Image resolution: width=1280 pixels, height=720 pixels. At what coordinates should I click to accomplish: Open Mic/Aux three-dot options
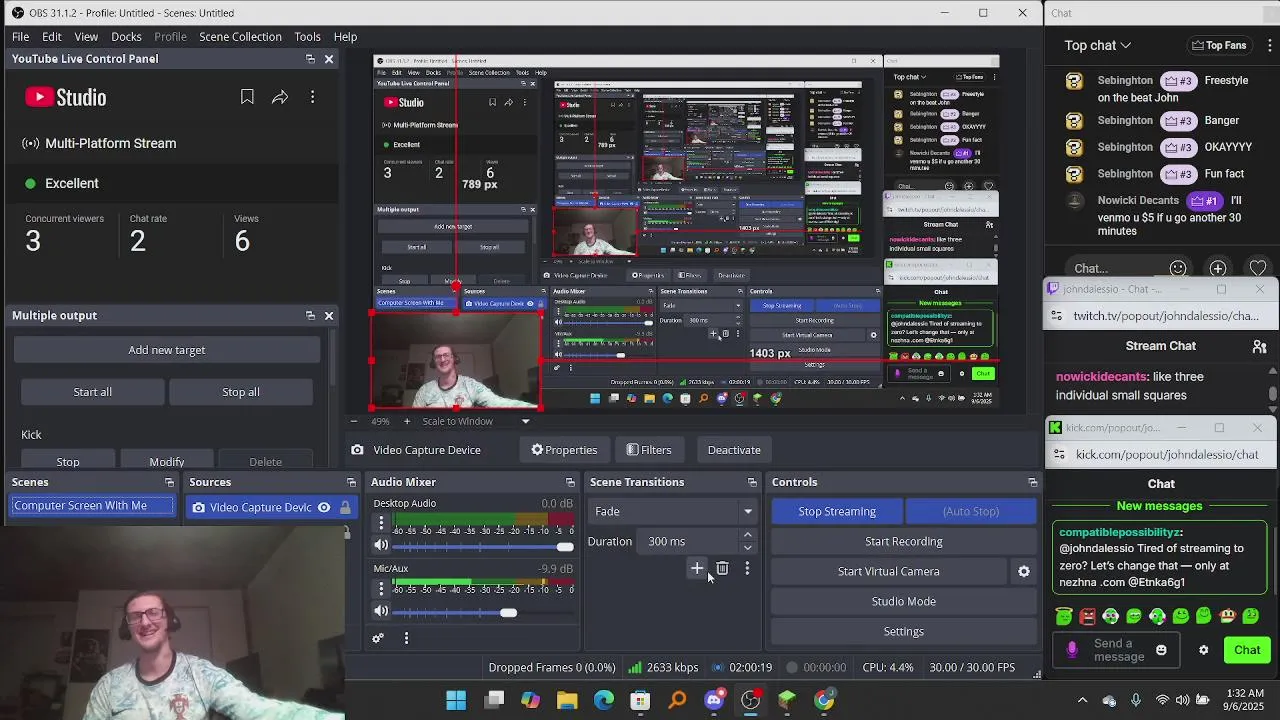click(381, 588)
